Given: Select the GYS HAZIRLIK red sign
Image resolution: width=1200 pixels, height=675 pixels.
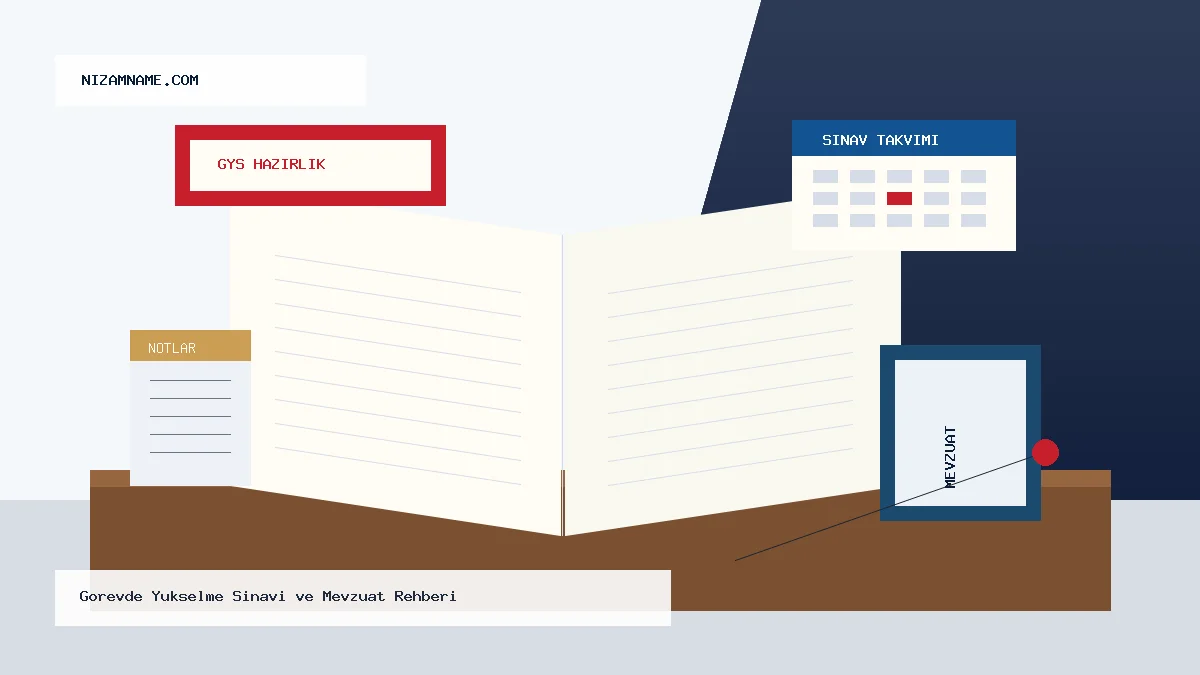Looking at the screenshot, I should pyautogui.click(x=310, y=165).
